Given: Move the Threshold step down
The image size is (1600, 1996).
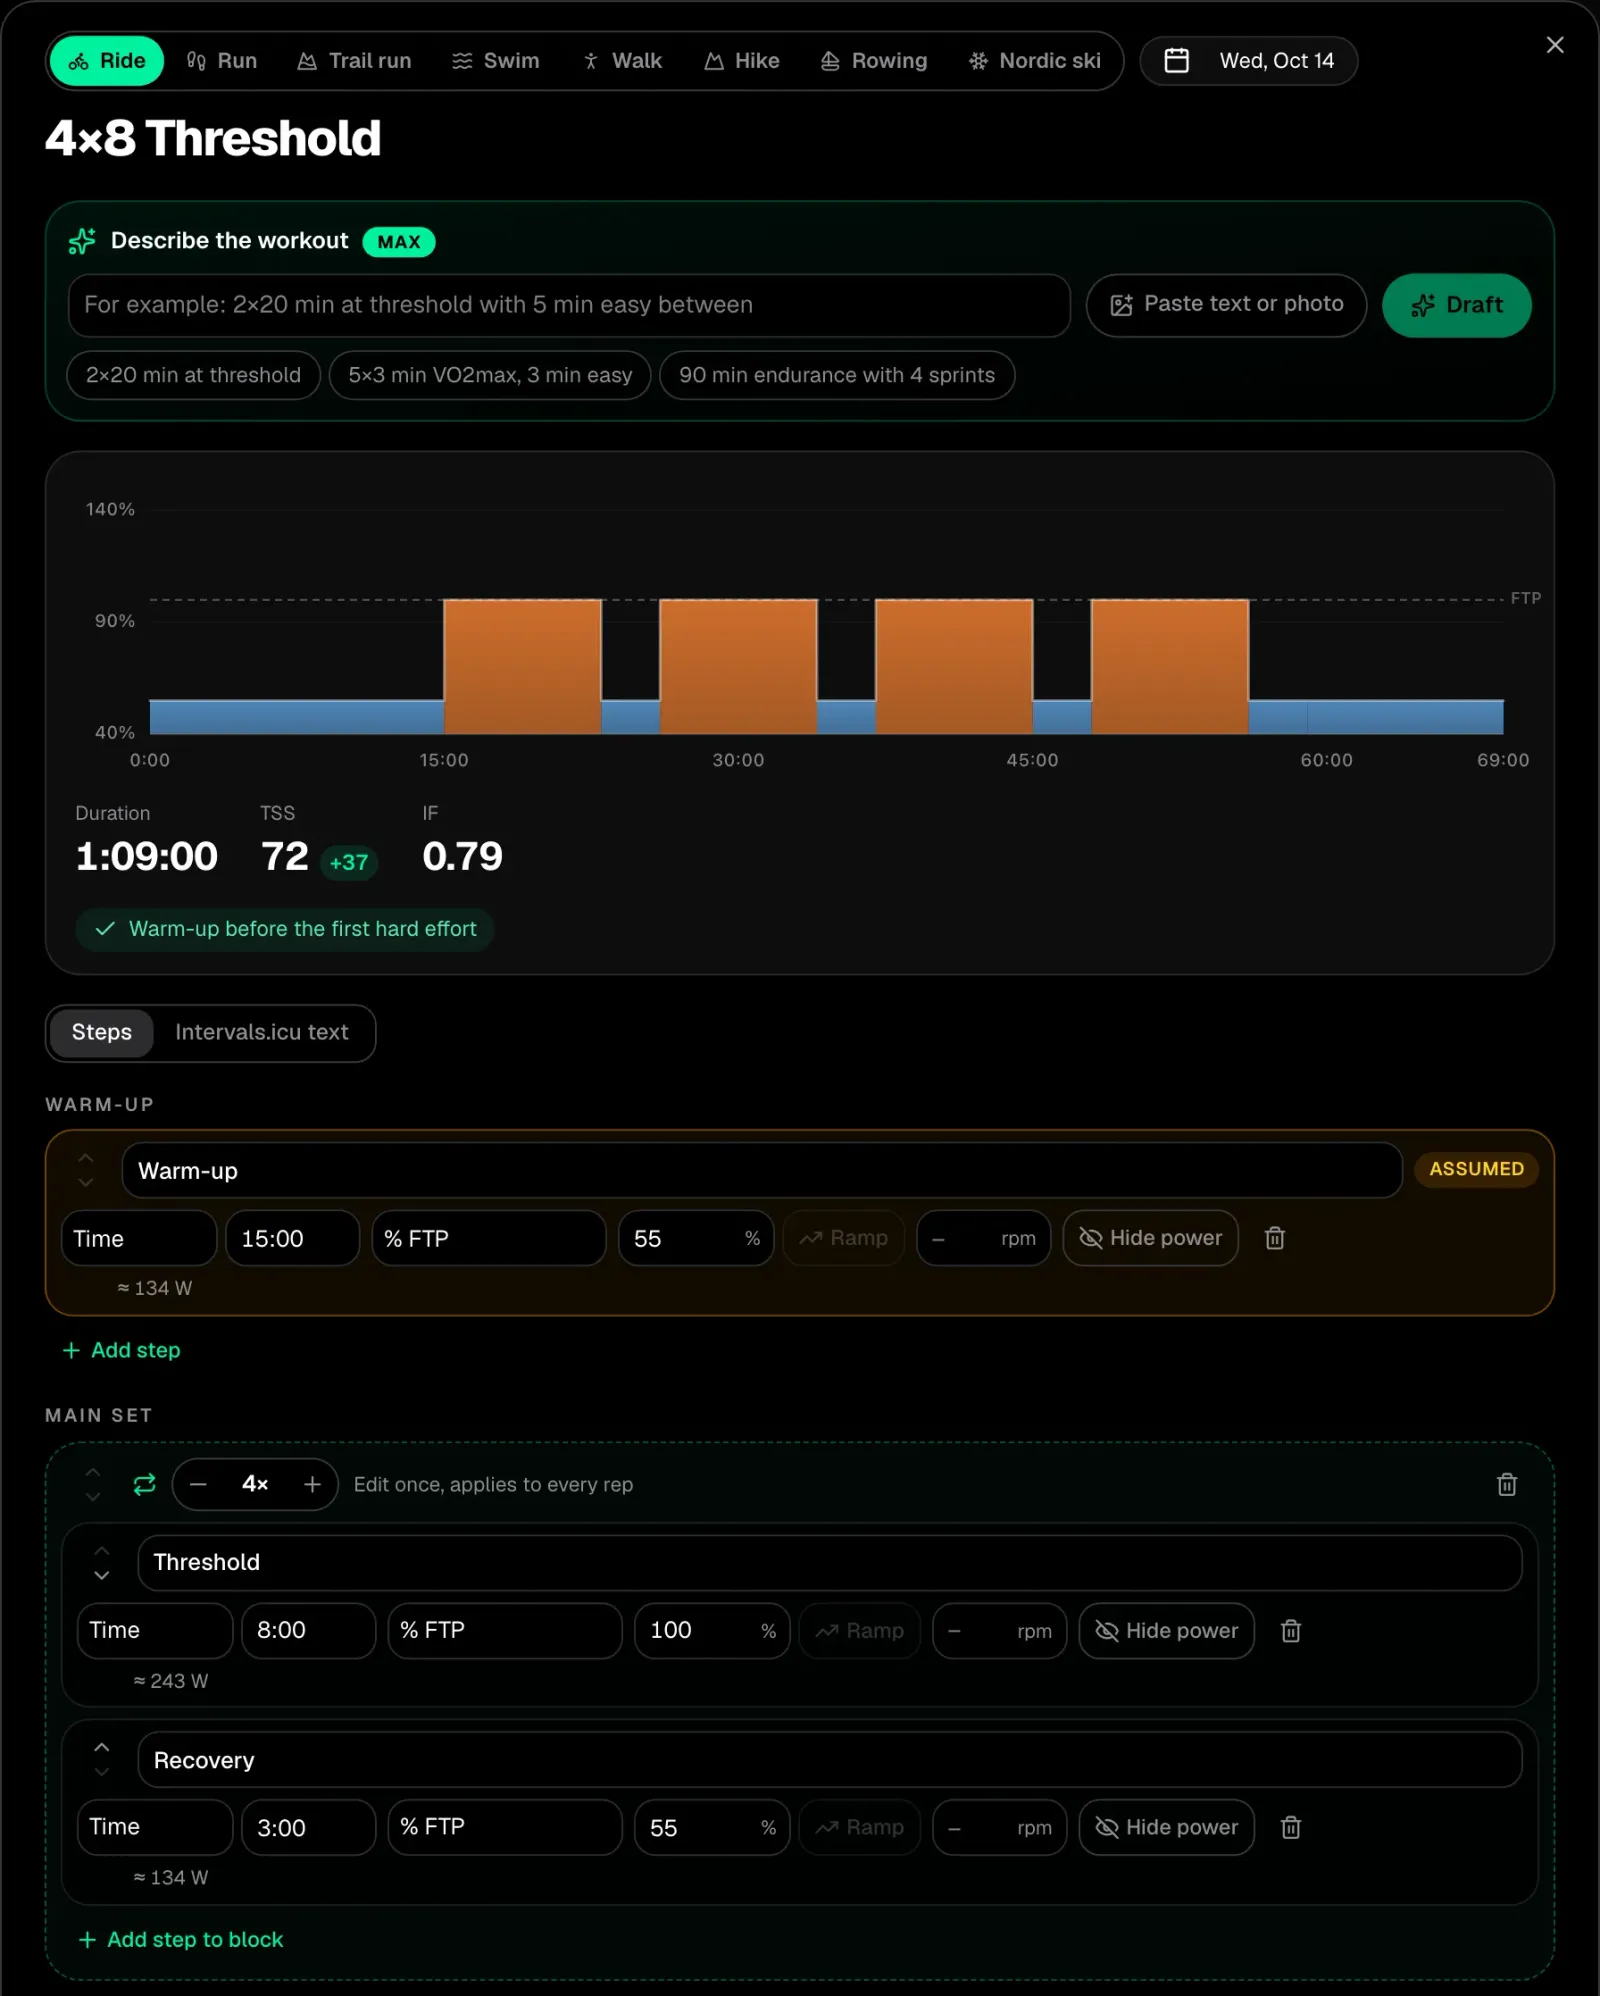Looking at the screenshot, I should (x=102, y=1574).
